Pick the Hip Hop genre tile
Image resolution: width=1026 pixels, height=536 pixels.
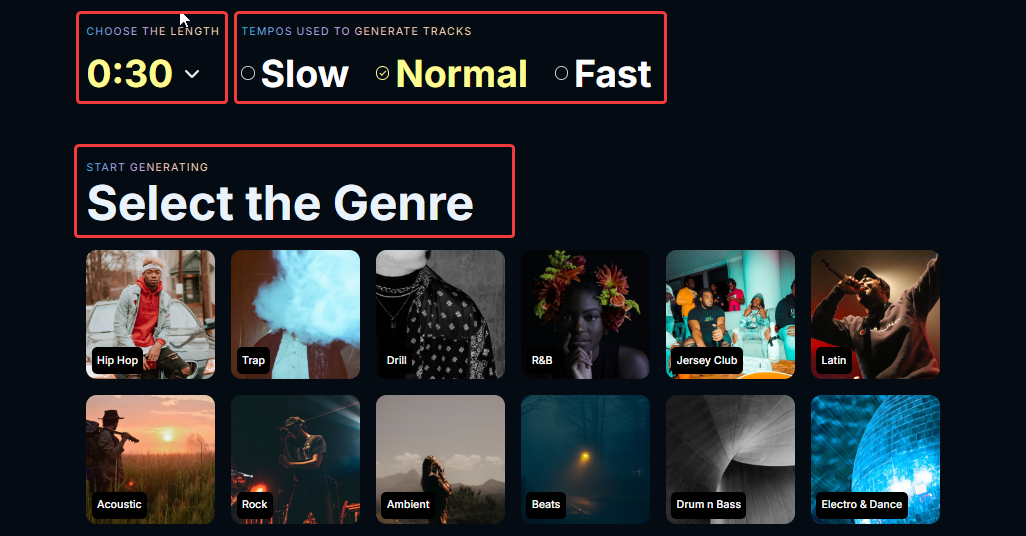150,314
